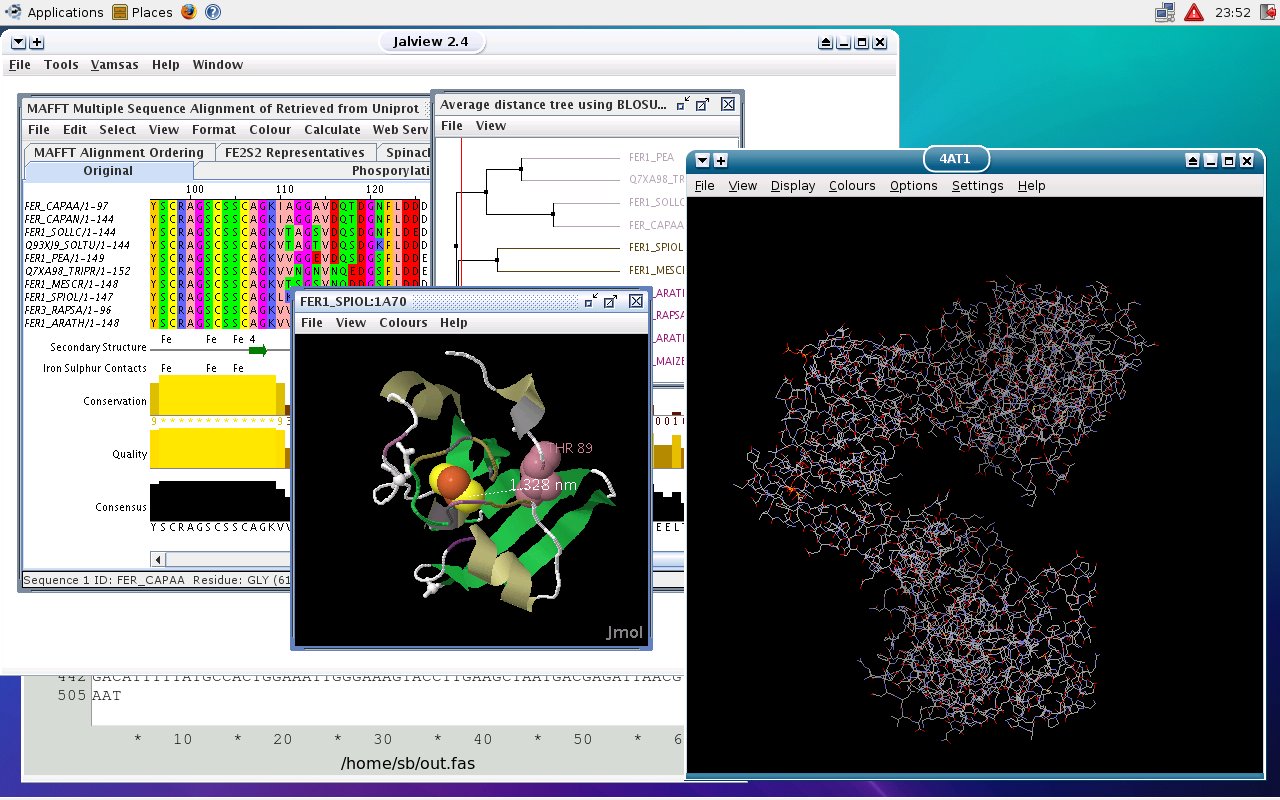This screenshot has width=1280, height=800.
Task: Open View menu in tree window
Action: (x=490, y=125)
